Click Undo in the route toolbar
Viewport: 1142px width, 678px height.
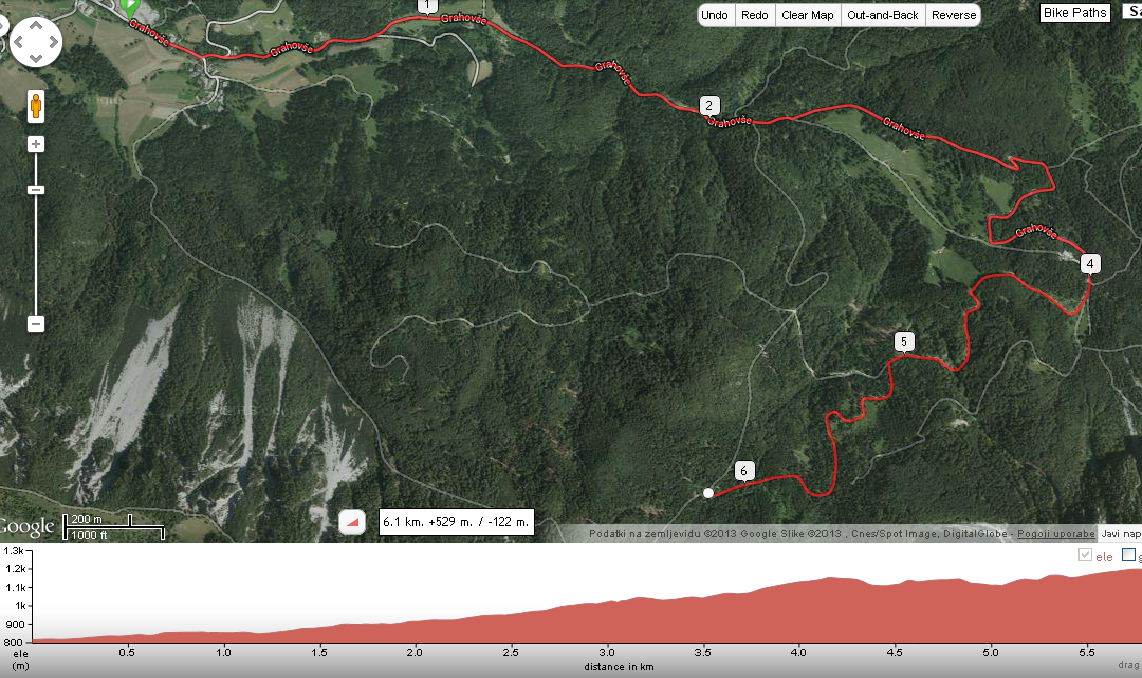click(714, 15)
